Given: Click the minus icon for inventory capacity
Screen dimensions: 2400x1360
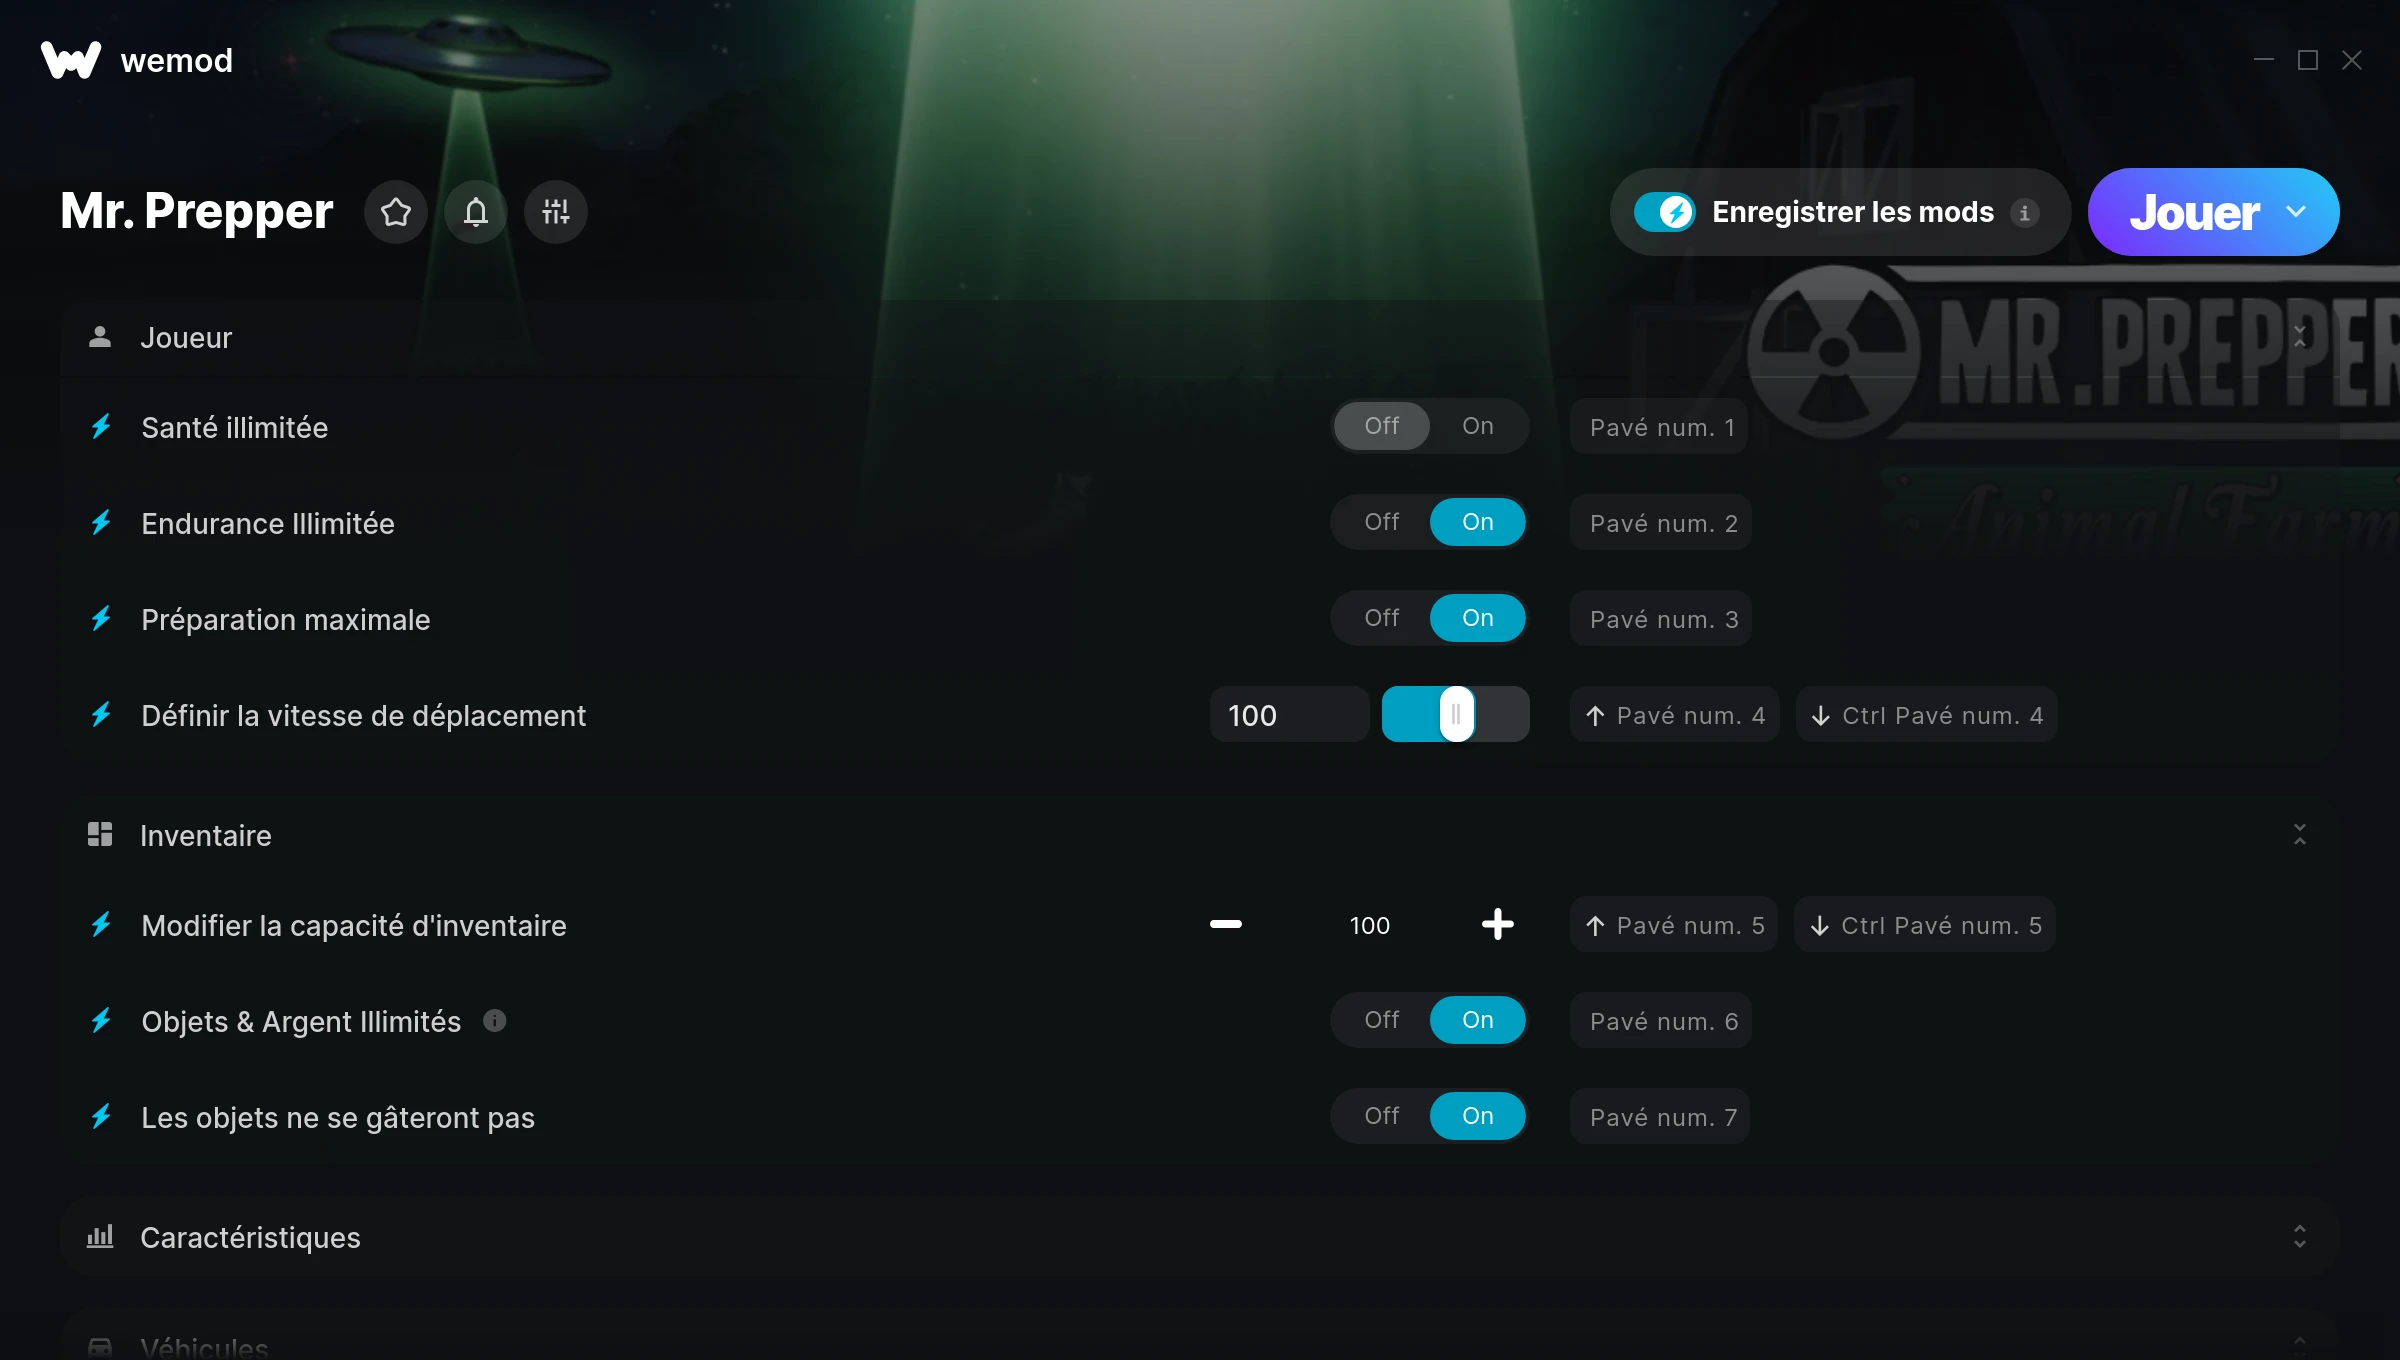Looking at the screenshot, I should click(x=1226, y=924).
